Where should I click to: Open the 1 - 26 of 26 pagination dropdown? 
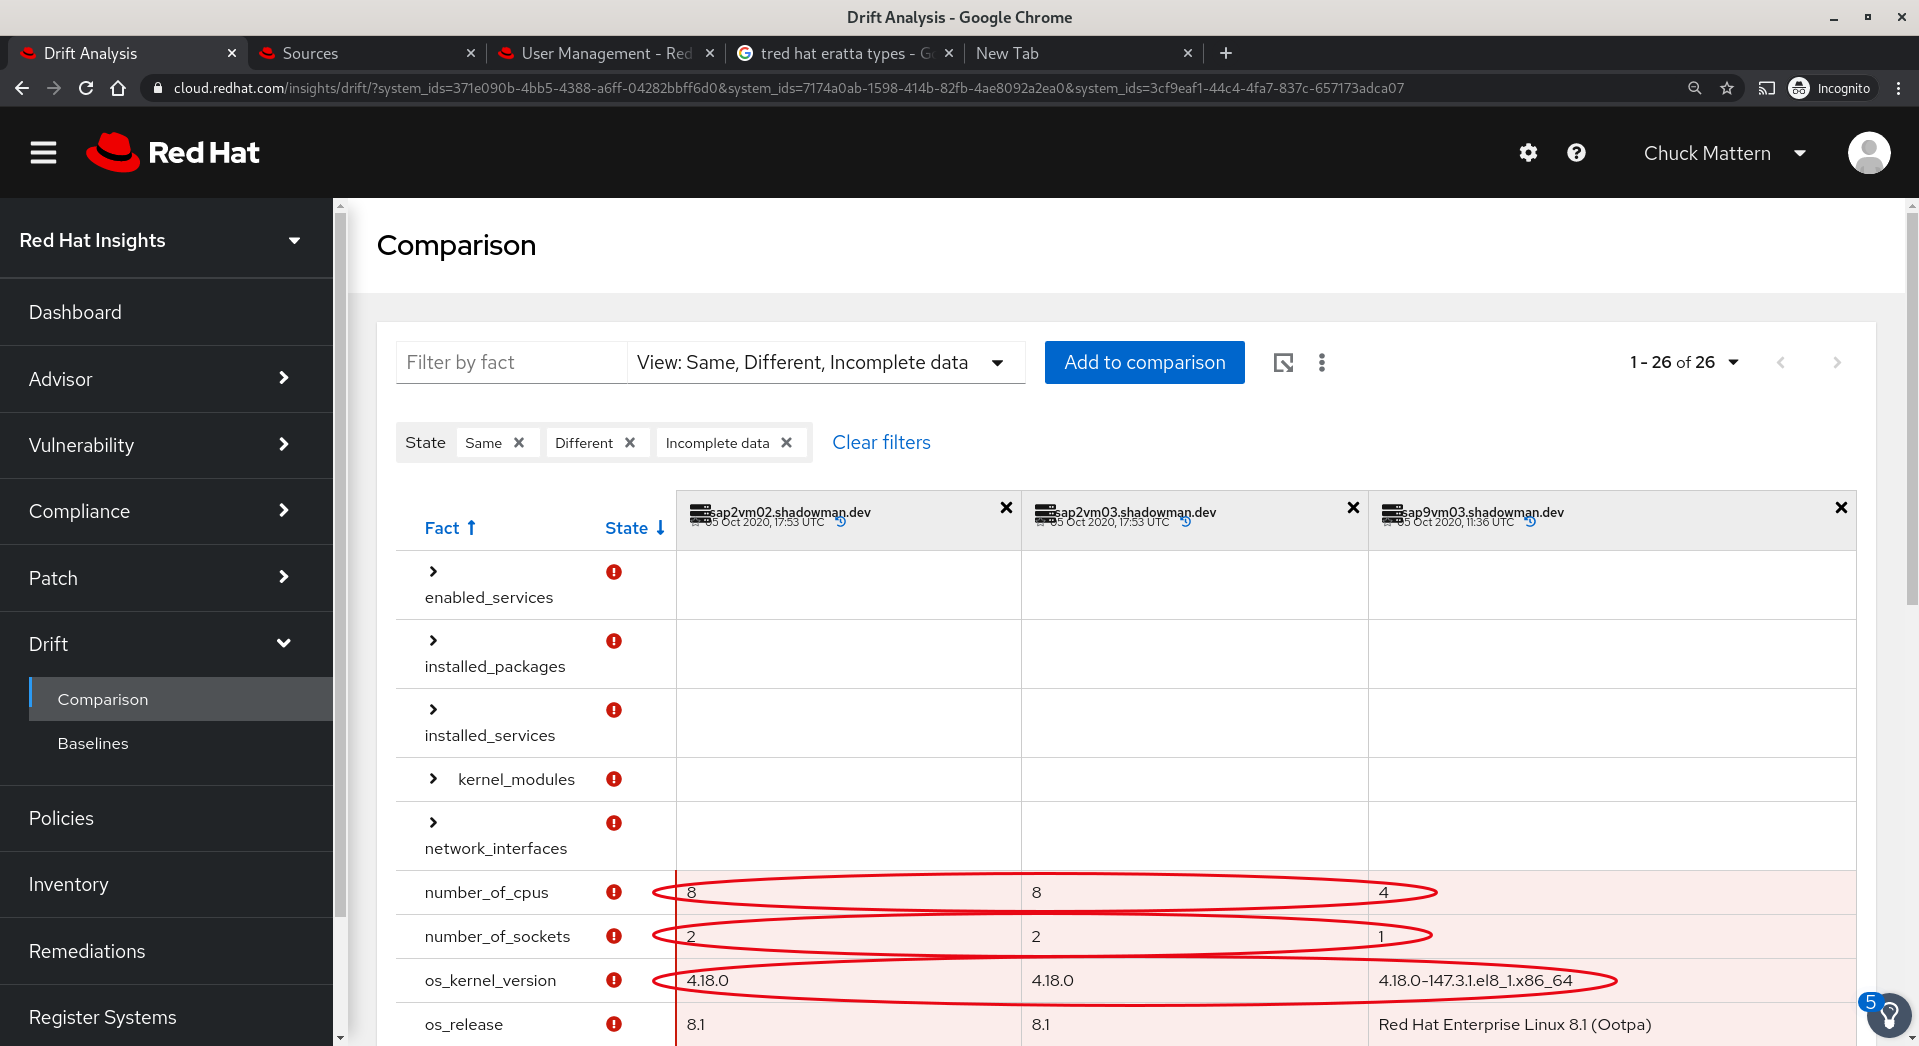[1684, 362]
